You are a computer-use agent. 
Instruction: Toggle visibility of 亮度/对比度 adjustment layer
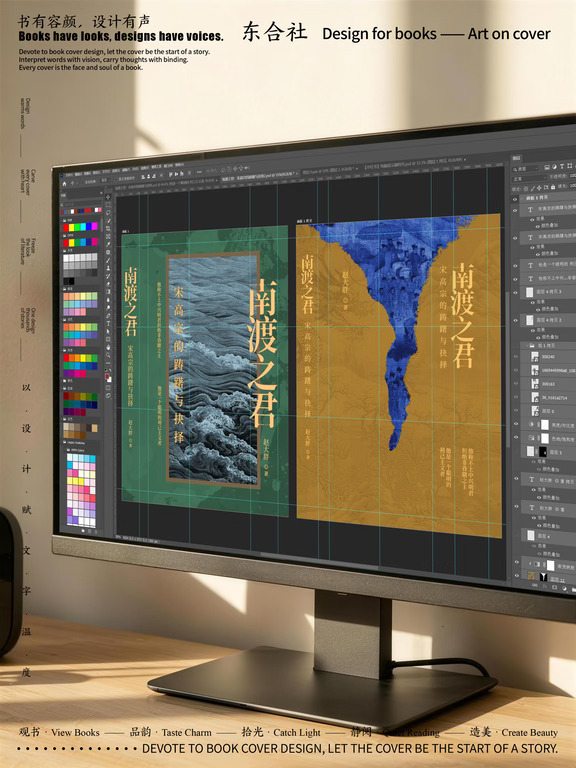coord(516,424)
